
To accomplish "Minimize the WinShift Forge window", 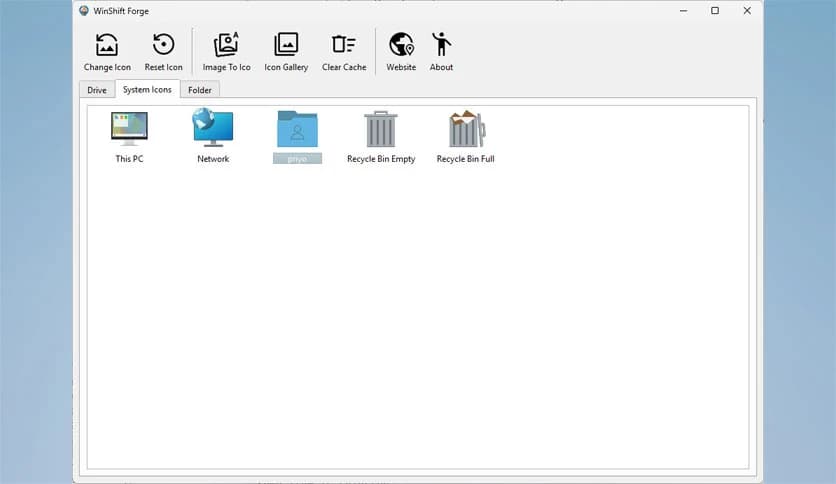I will tap(684, 11).
